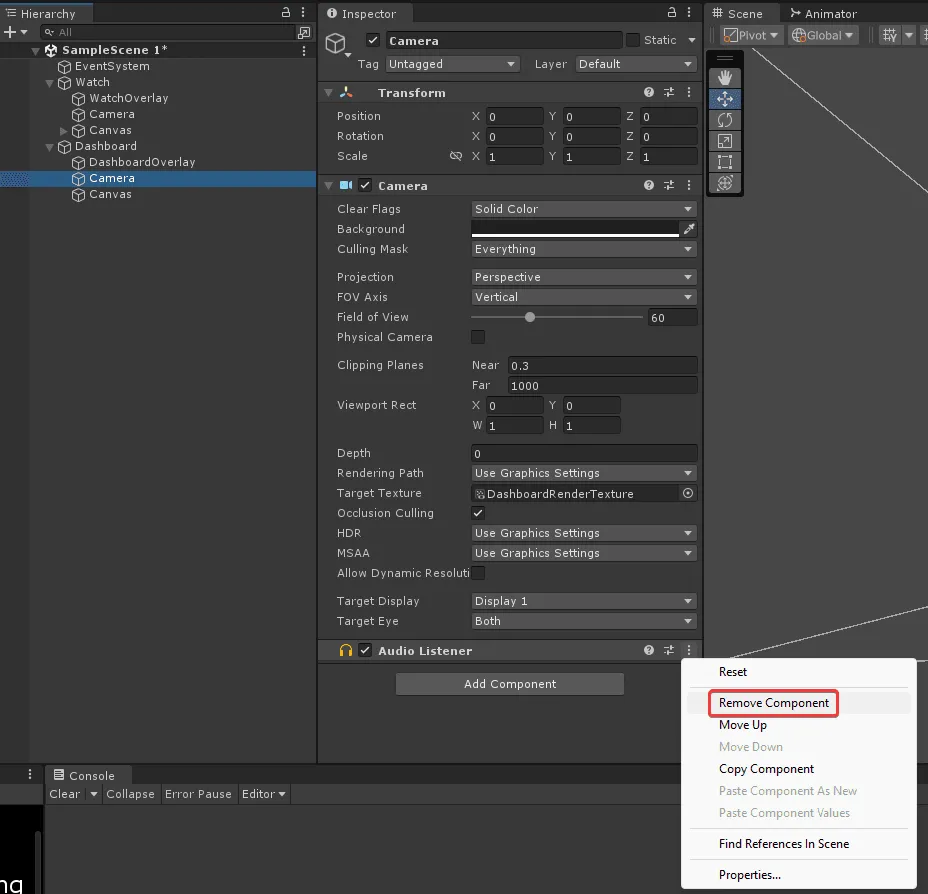
Task: Click the Add Component button
Action: 510,684
